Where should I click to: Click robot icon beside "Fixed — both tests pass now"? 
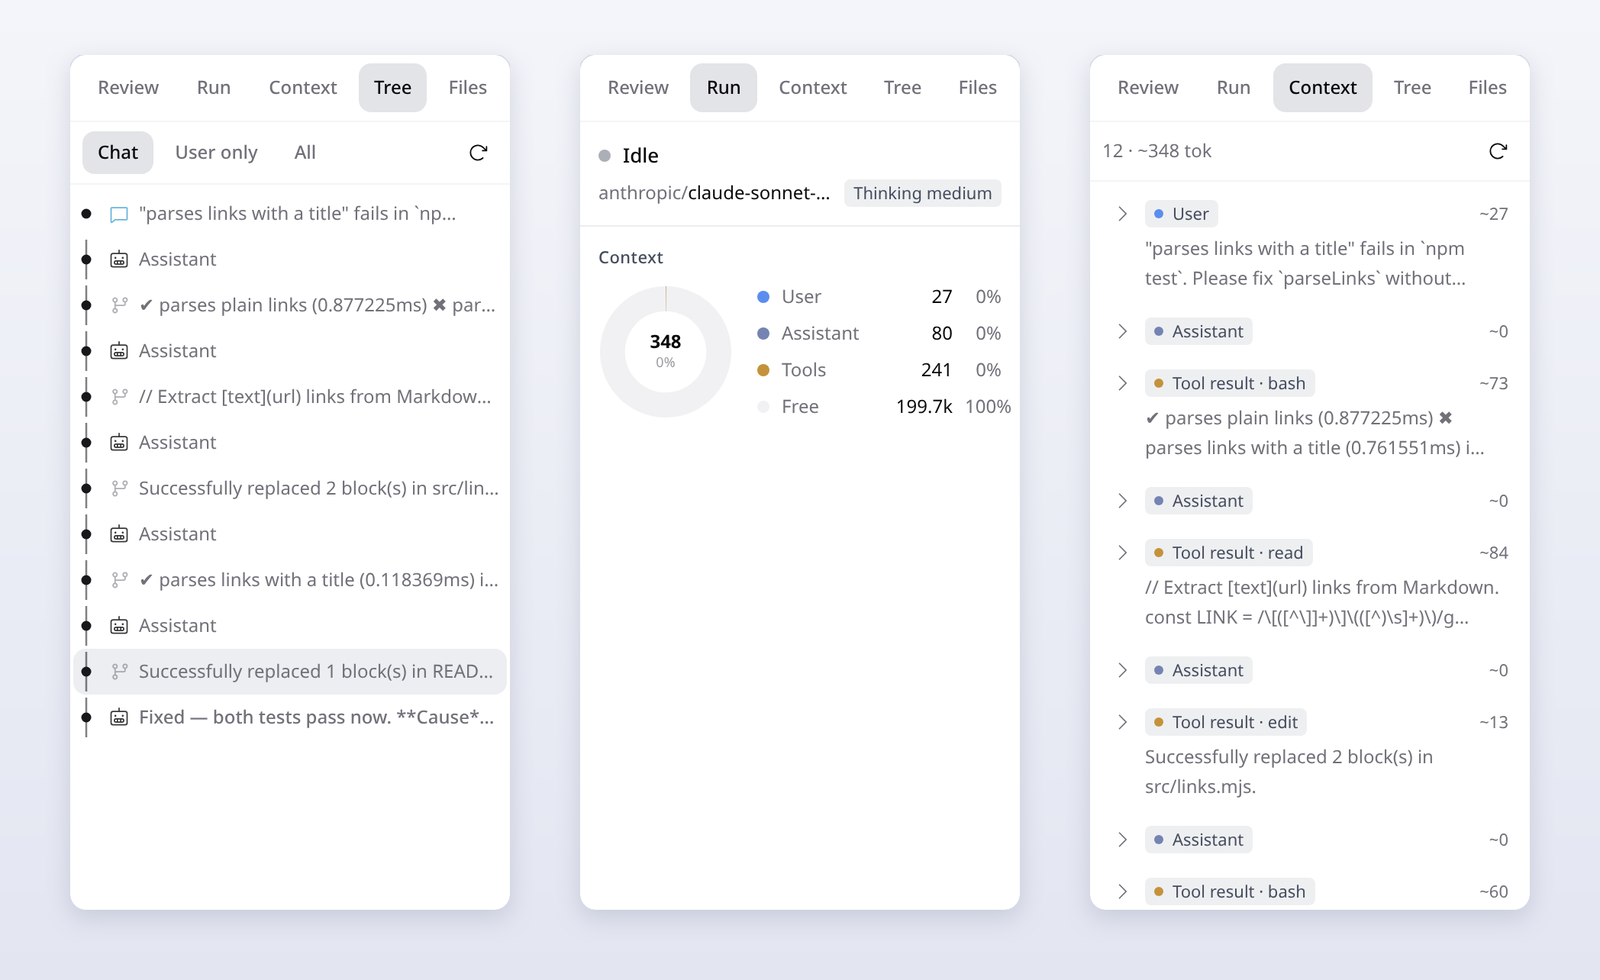point(119,717)
